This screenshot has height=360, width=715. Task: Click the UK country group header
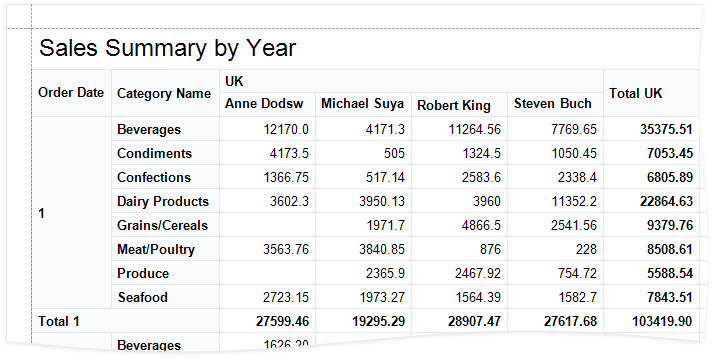tap(411, 81)
